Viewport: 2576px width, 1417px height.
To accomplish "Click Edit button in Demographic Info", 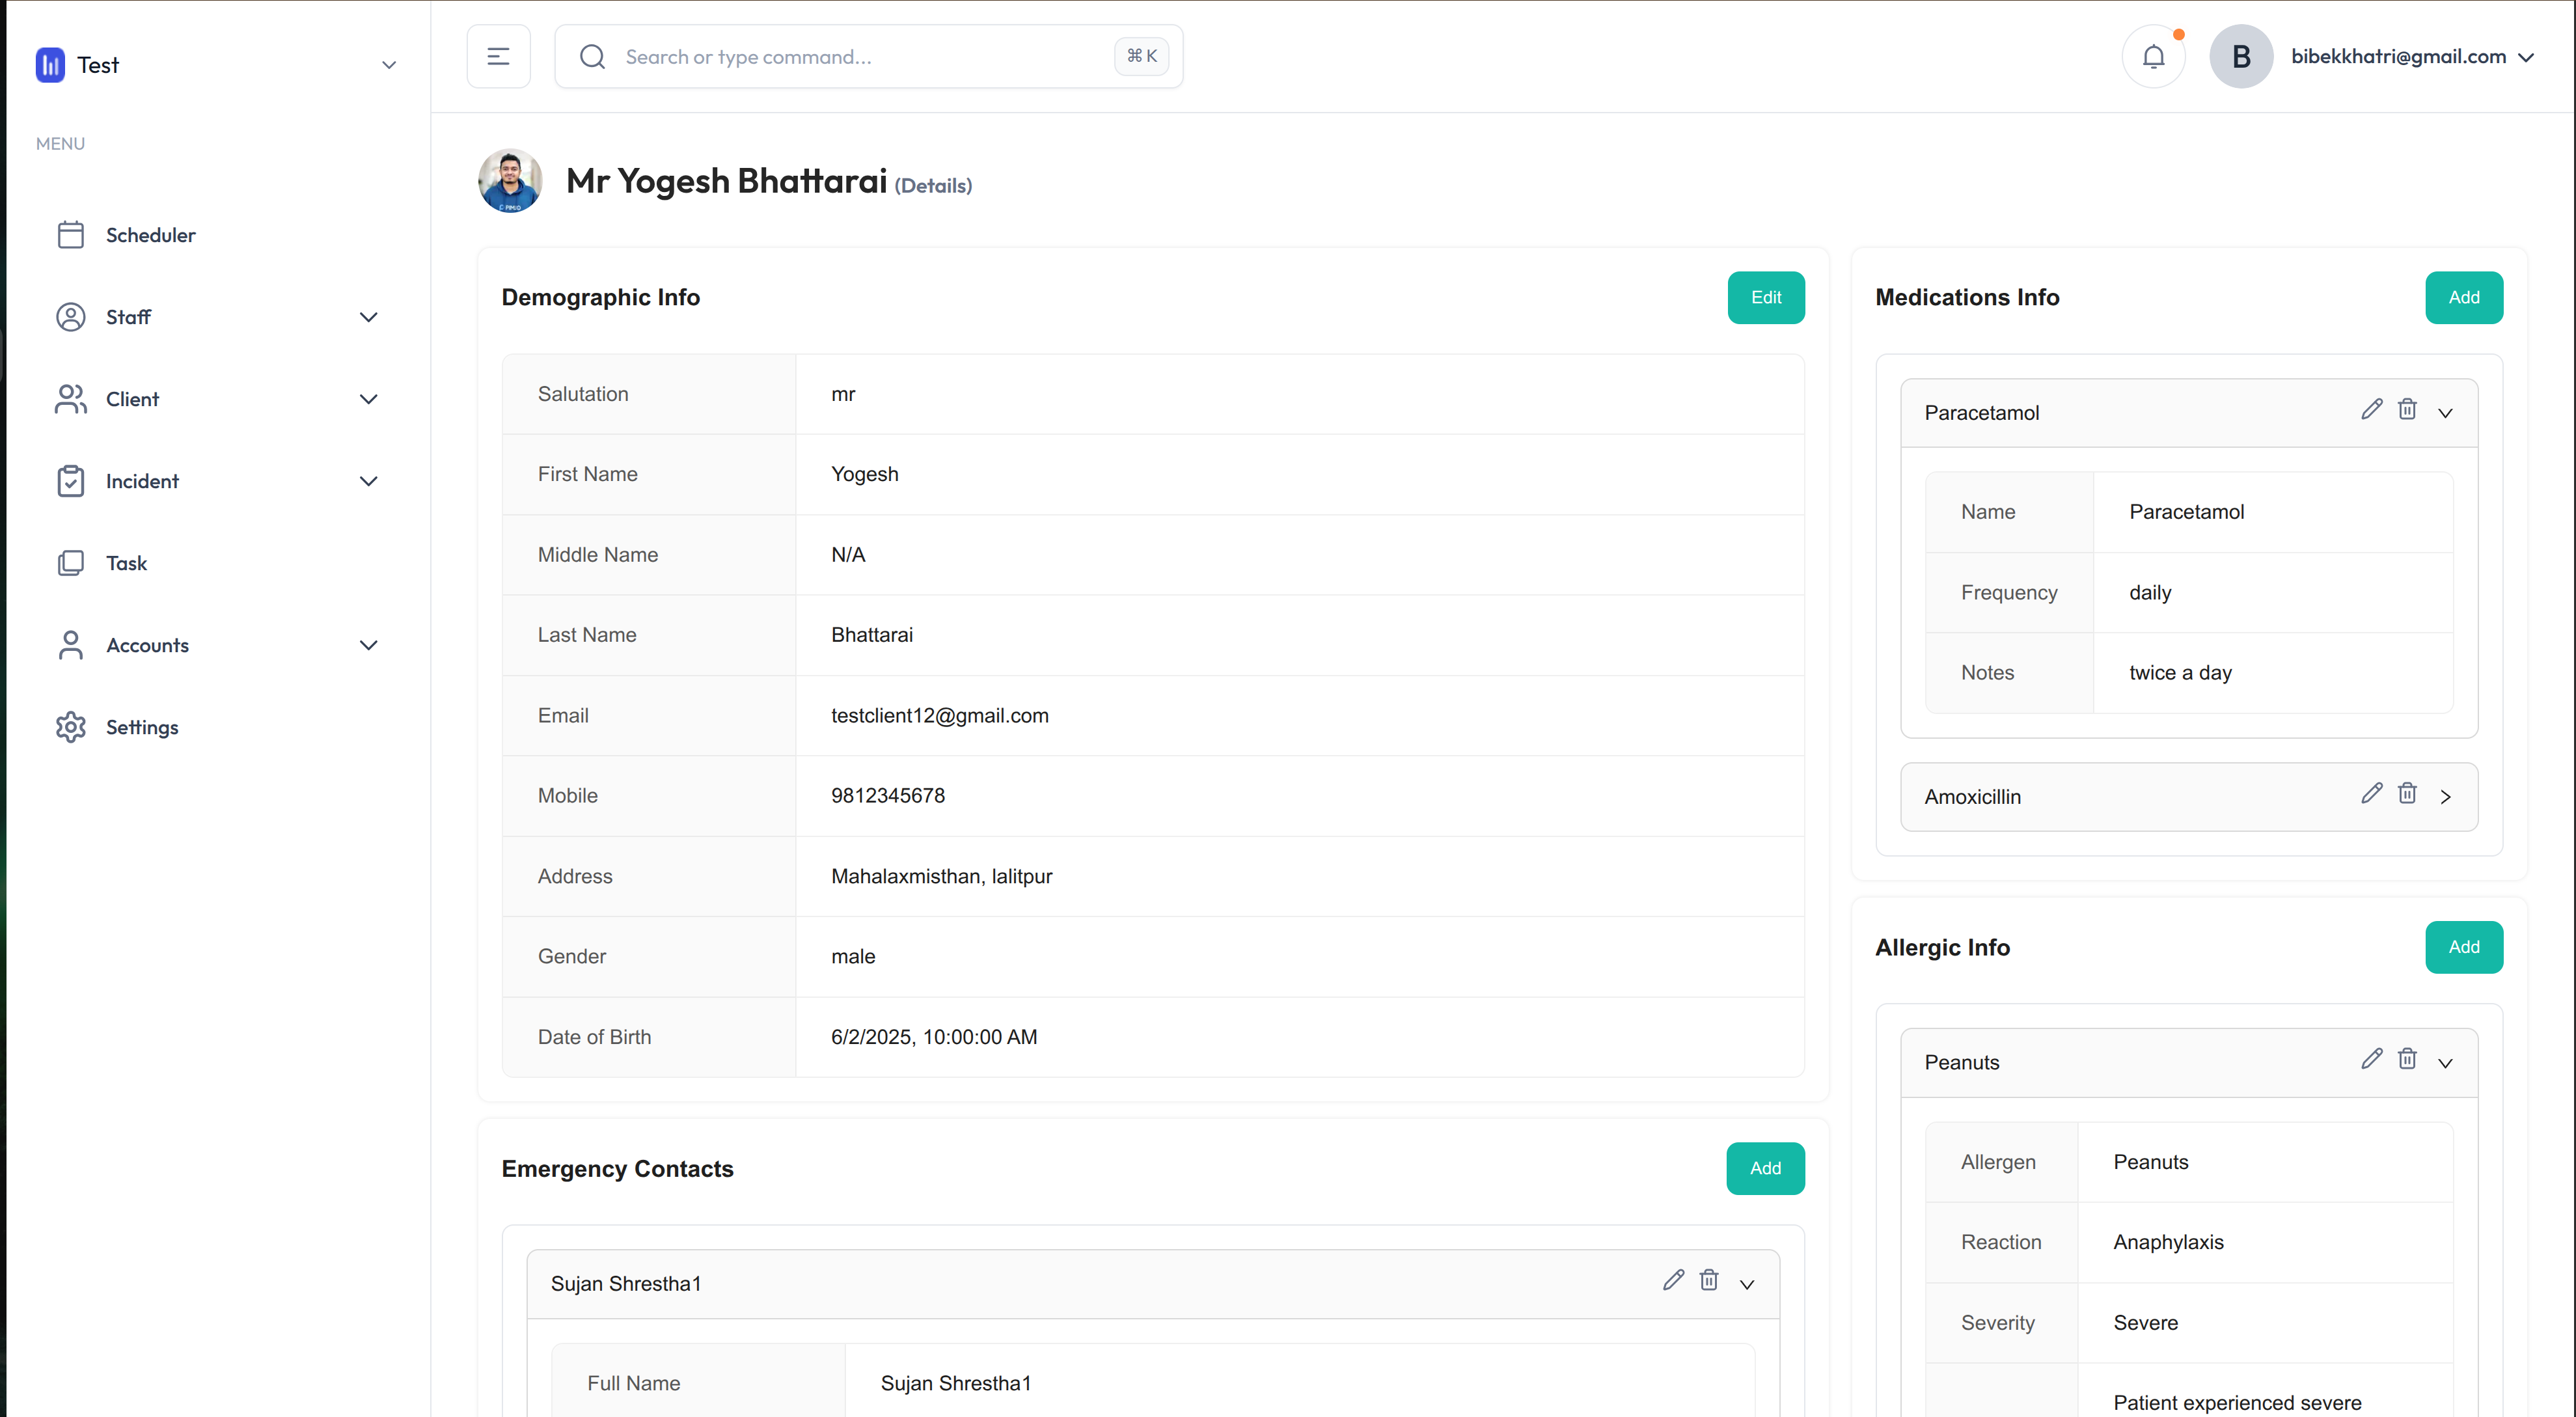I will (x=1765, y=297).
